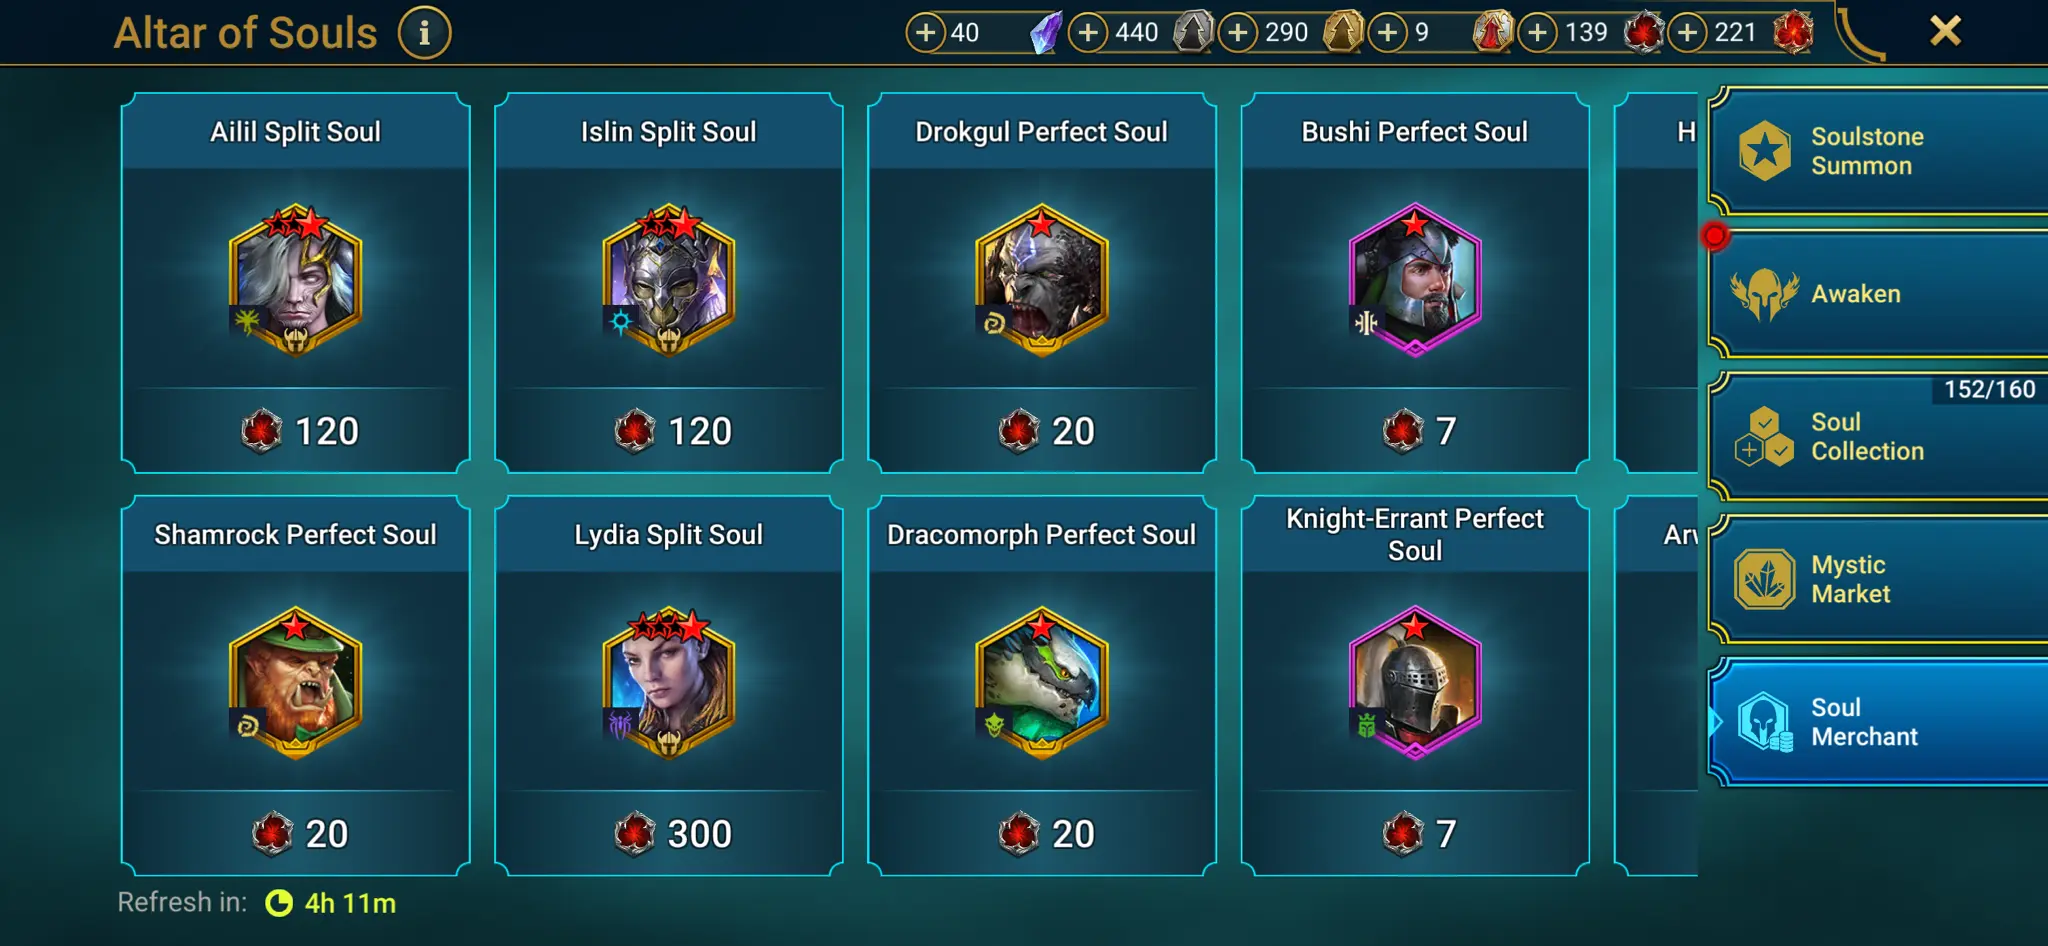The height and width of the screenshot is (946, 2048).
Task: Switch to the Awaken tab
Action: (1878, 294)
